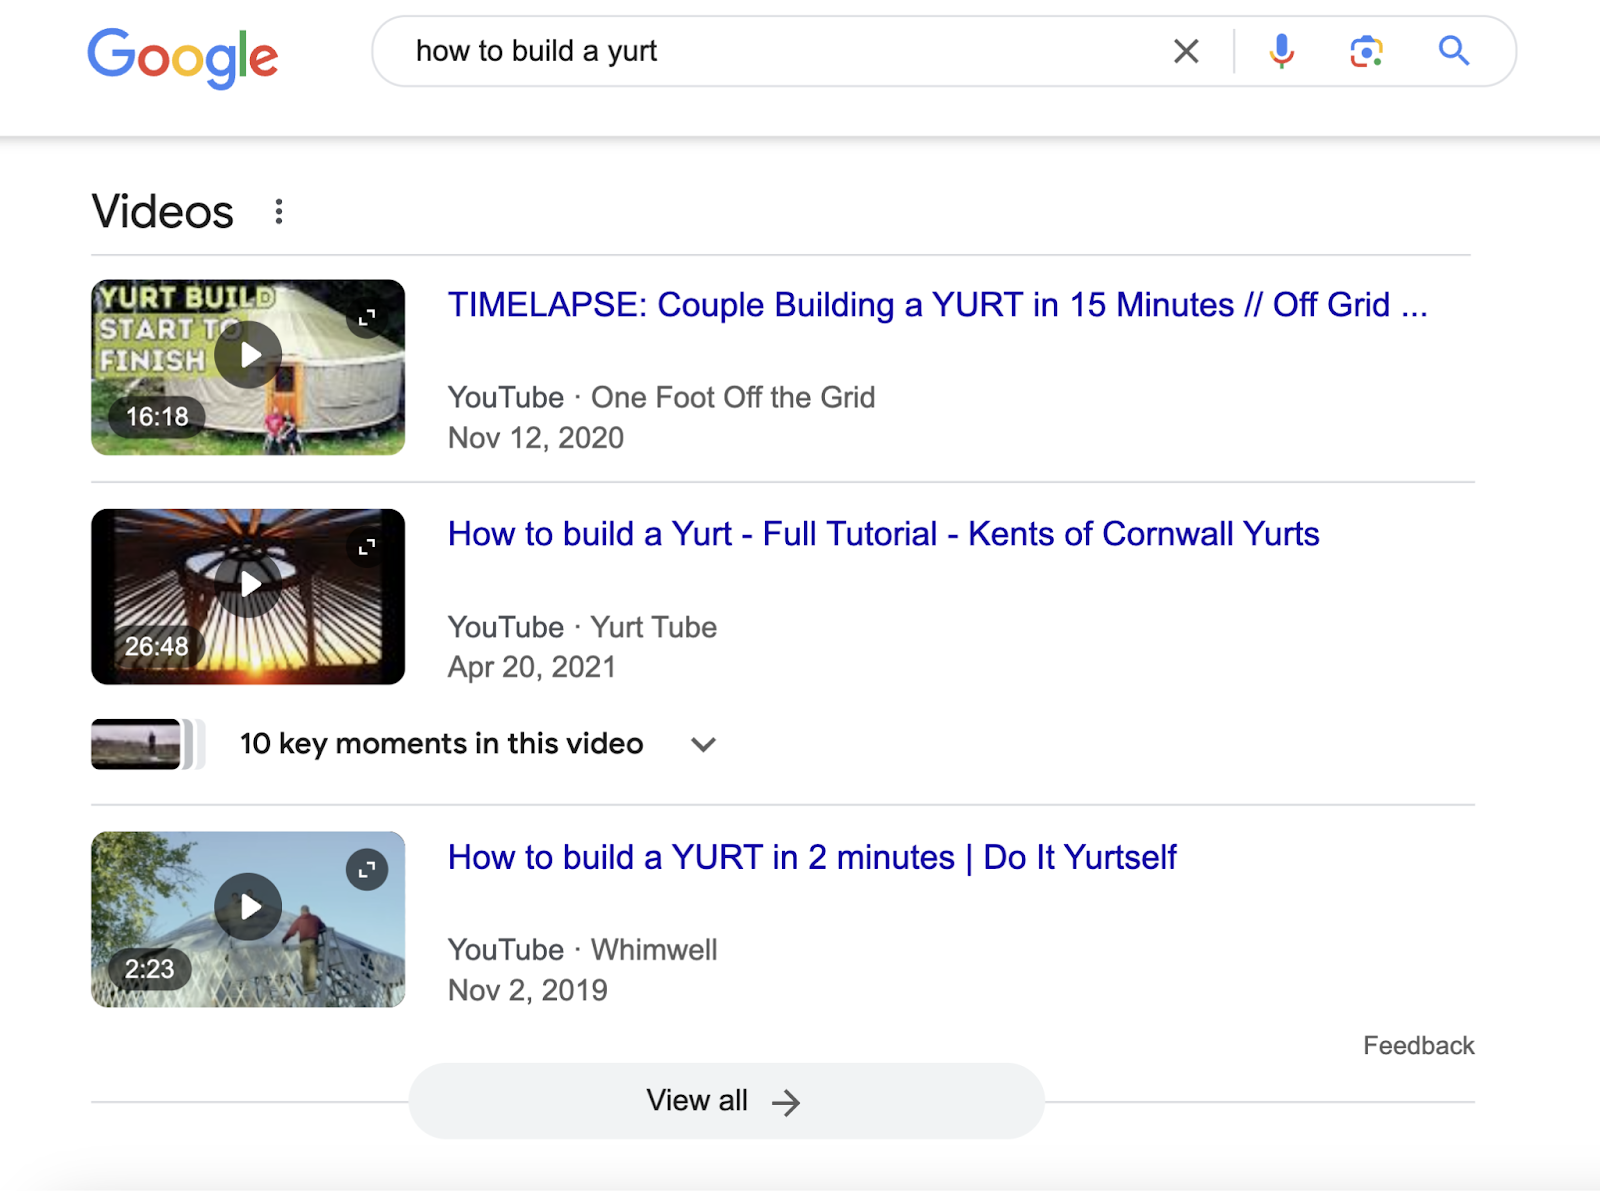Open the TIMELAPSE yurt building video link
Viewport: 1600px width, 1191px height.
click(x=938, y=305)
